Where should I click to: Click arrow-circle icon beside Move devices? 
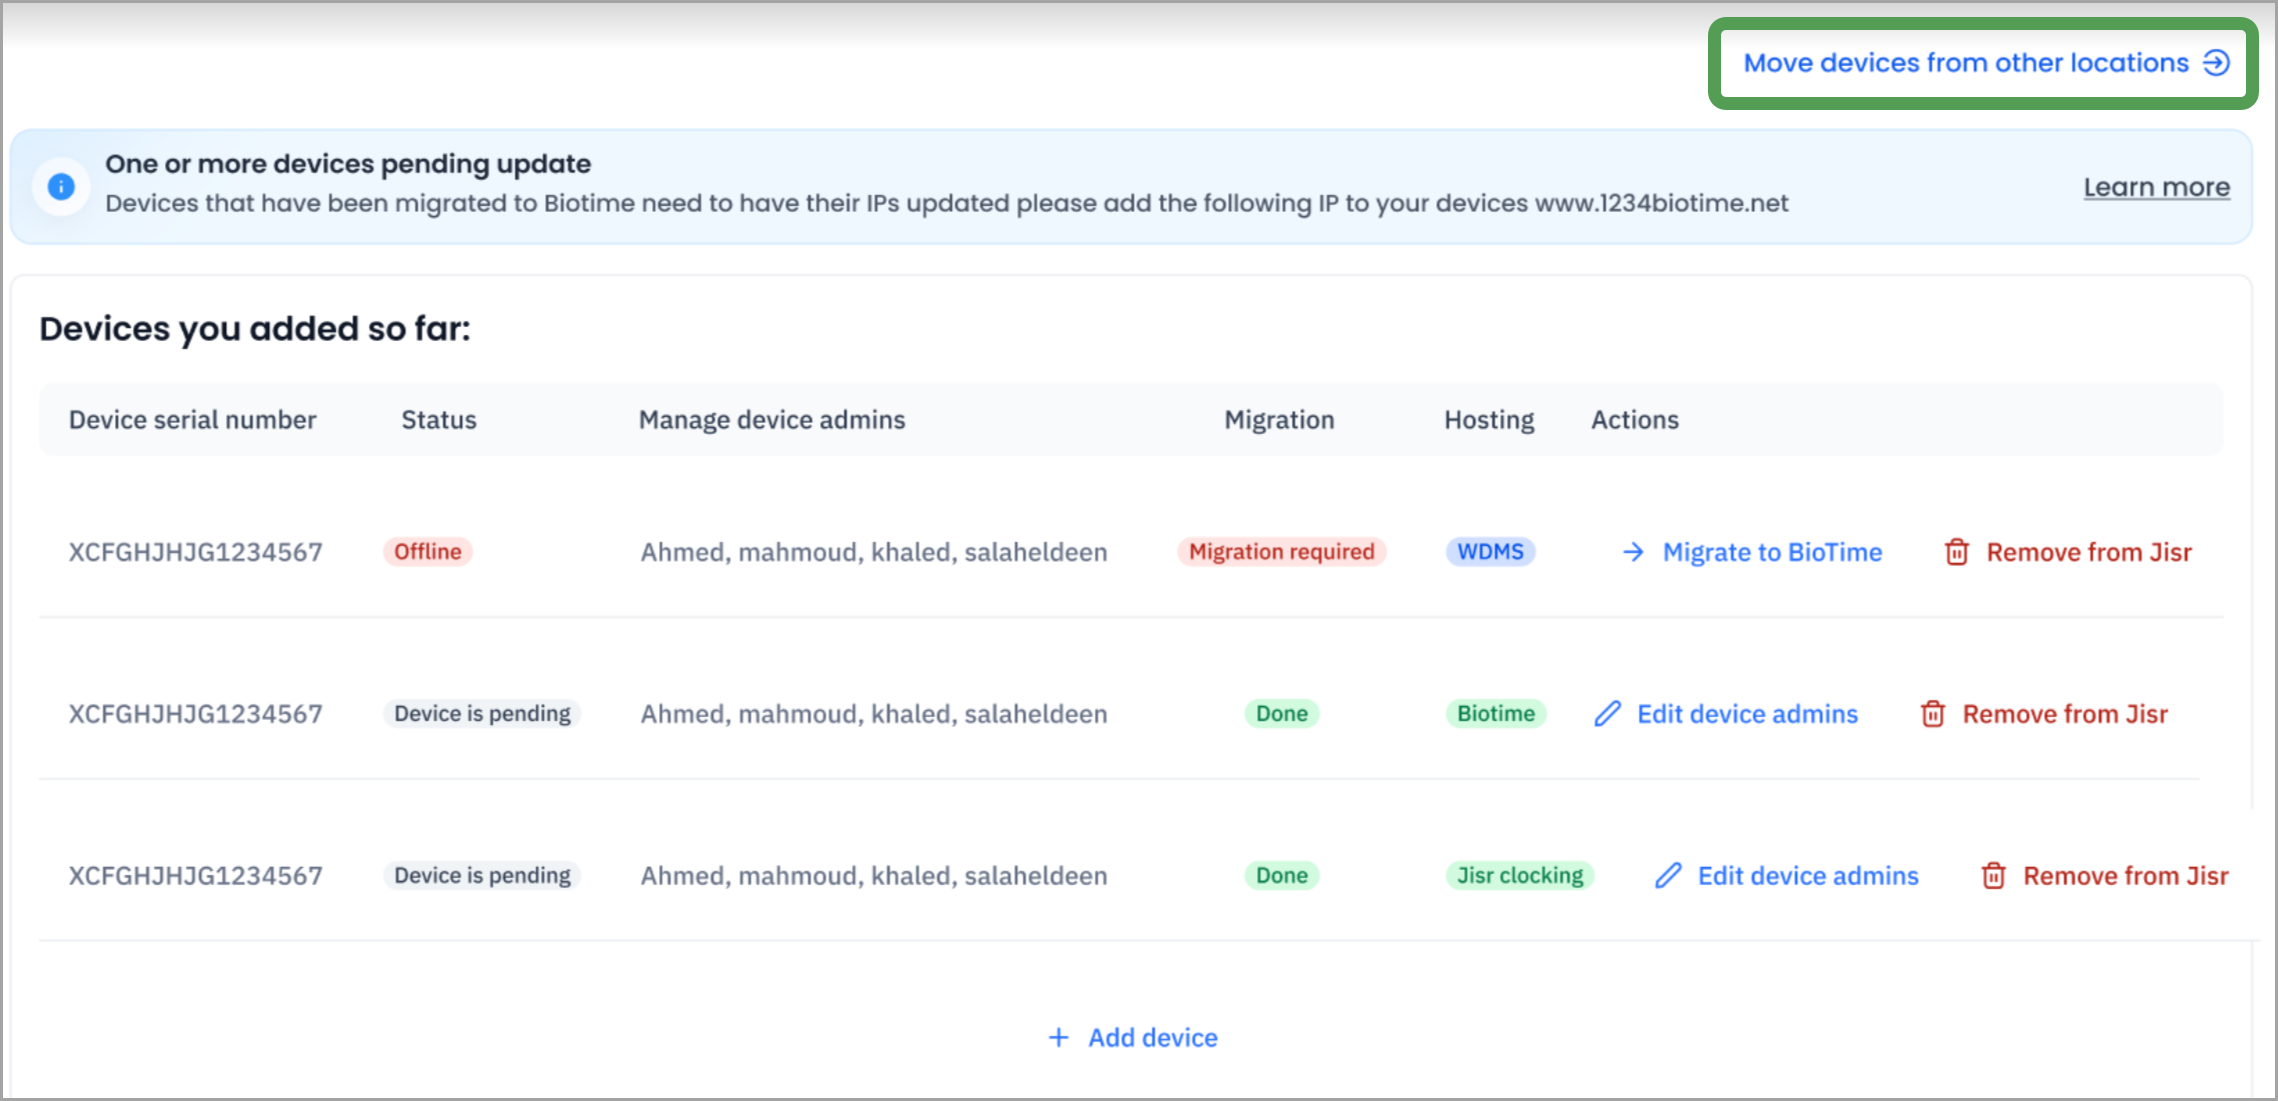click(x=2216, y=63)
